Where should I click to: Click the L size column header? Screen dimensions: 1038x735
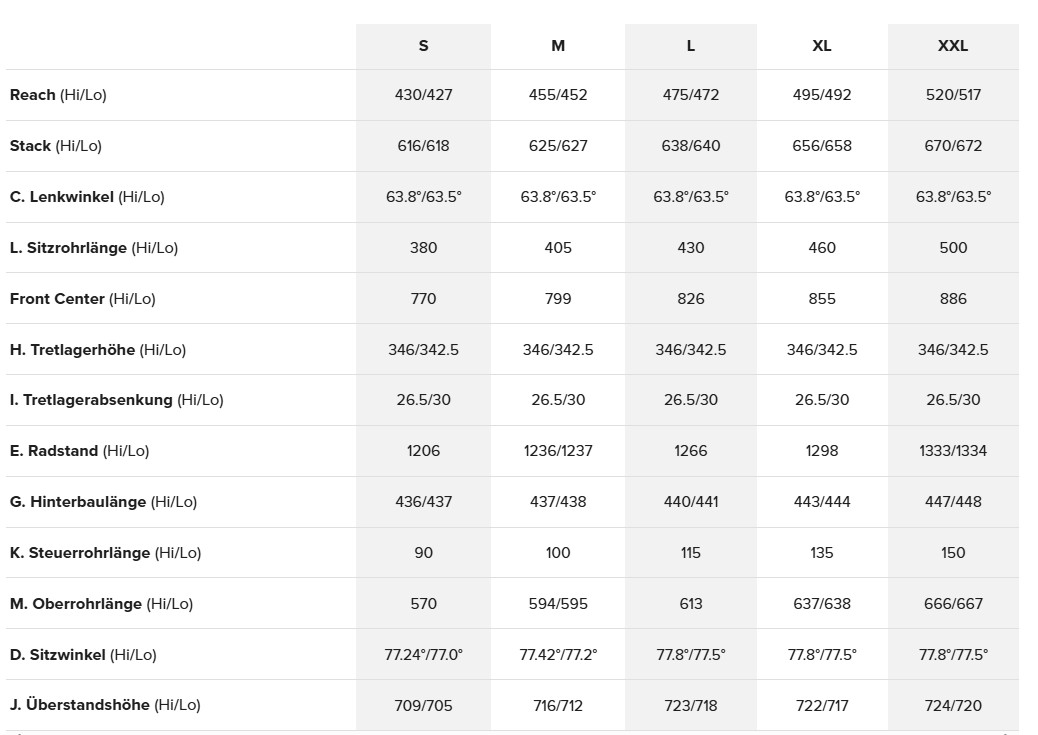point(691,46)
